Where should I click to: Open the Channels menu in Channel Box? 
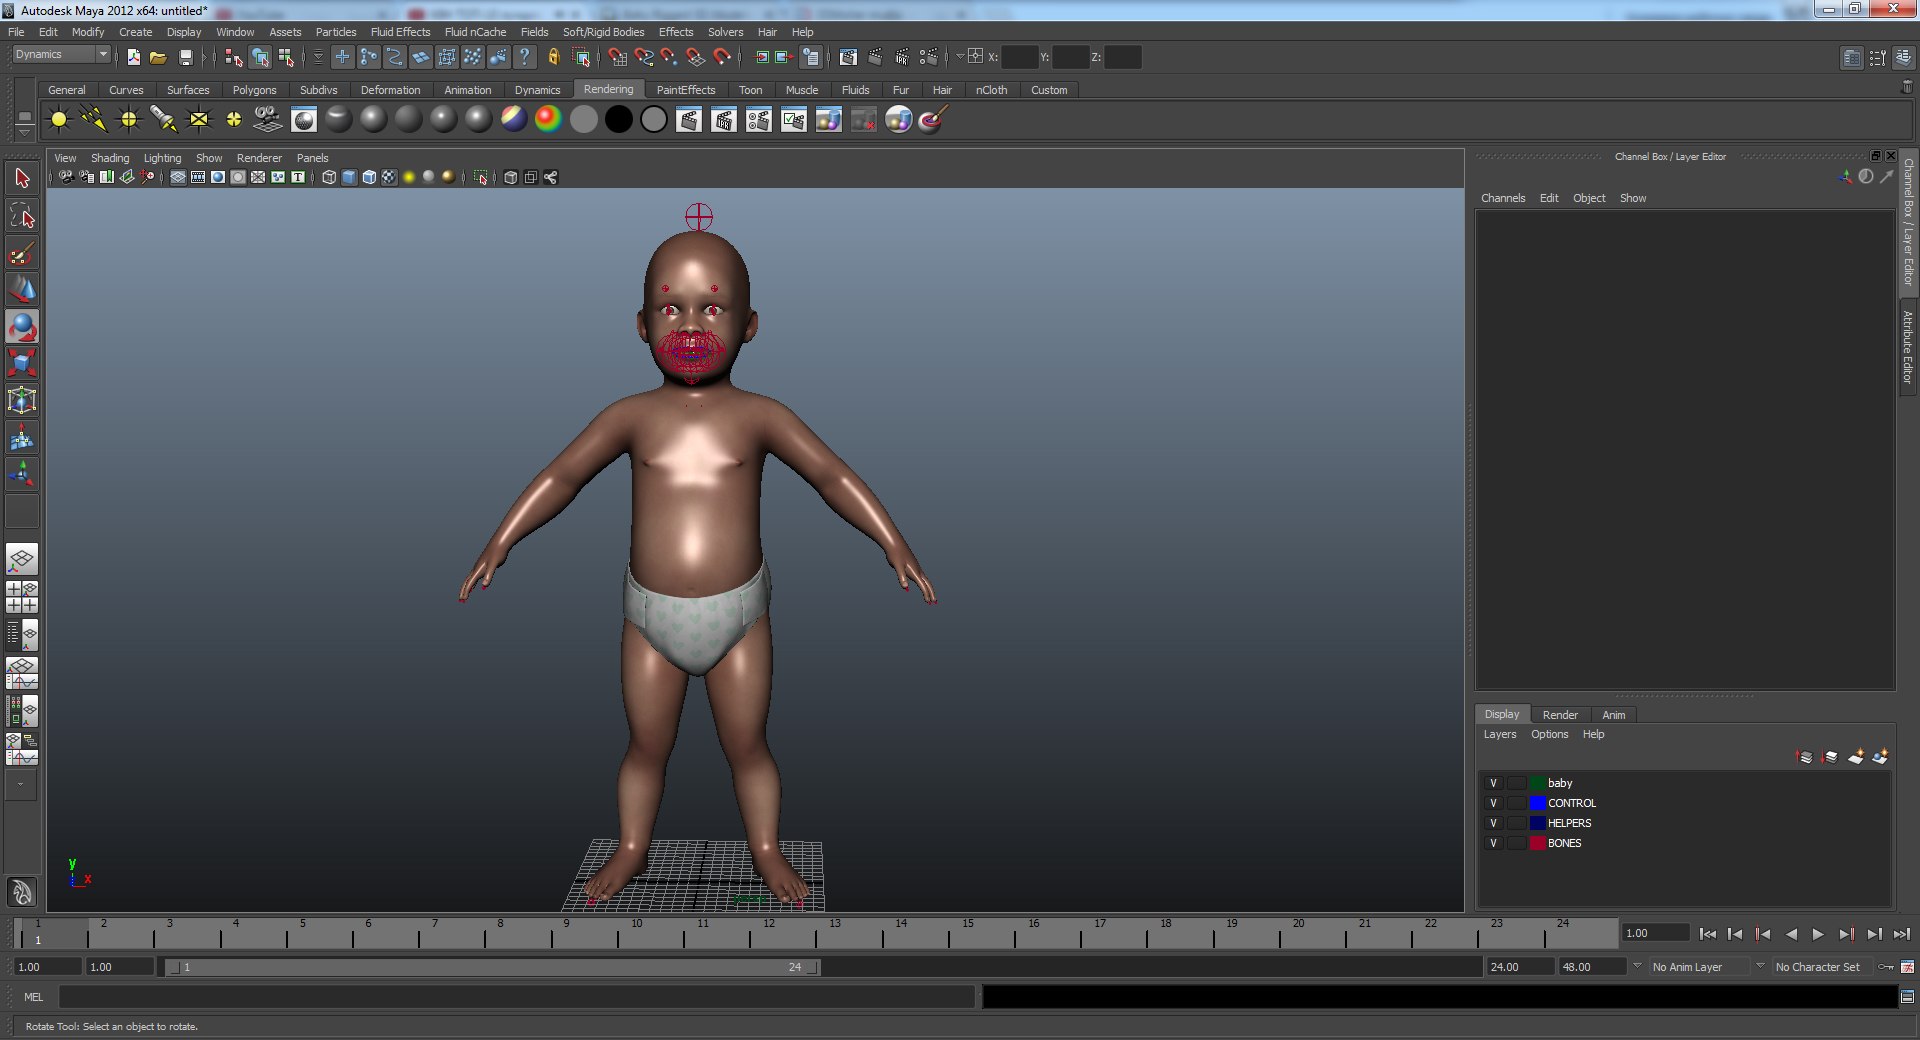[1503, 198]
